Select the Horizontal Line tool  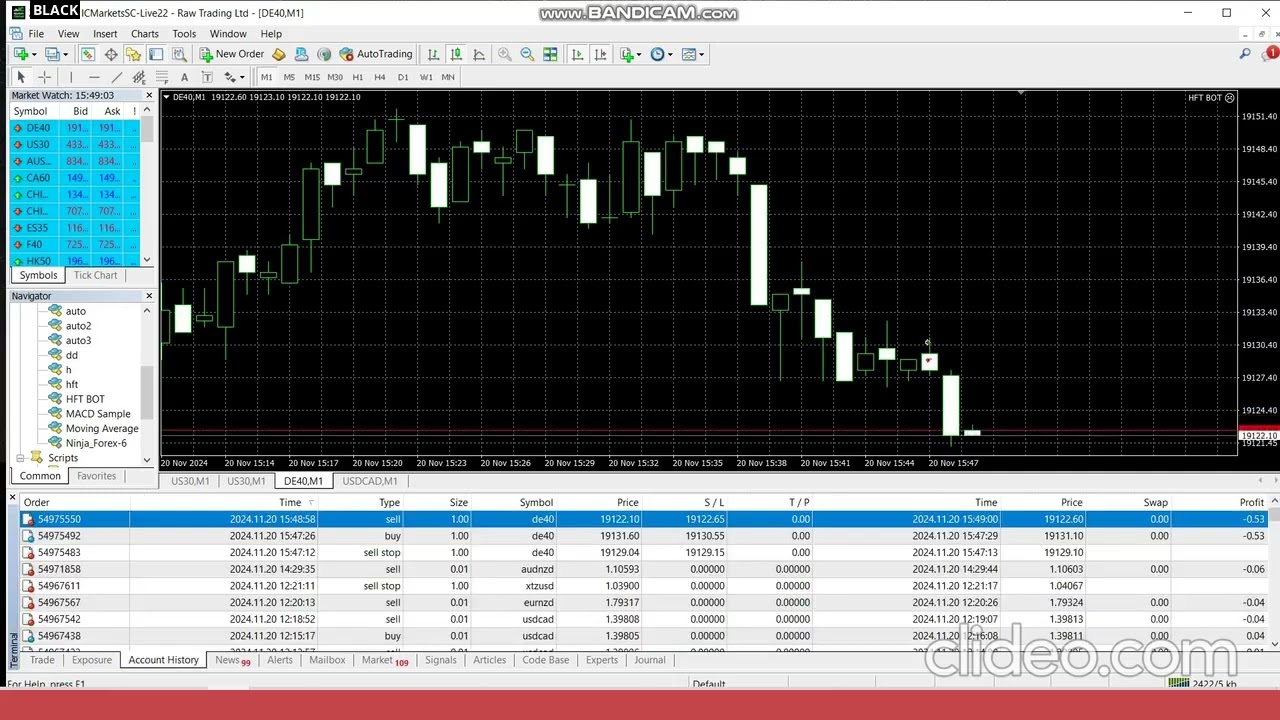click(x=94, y=77)
